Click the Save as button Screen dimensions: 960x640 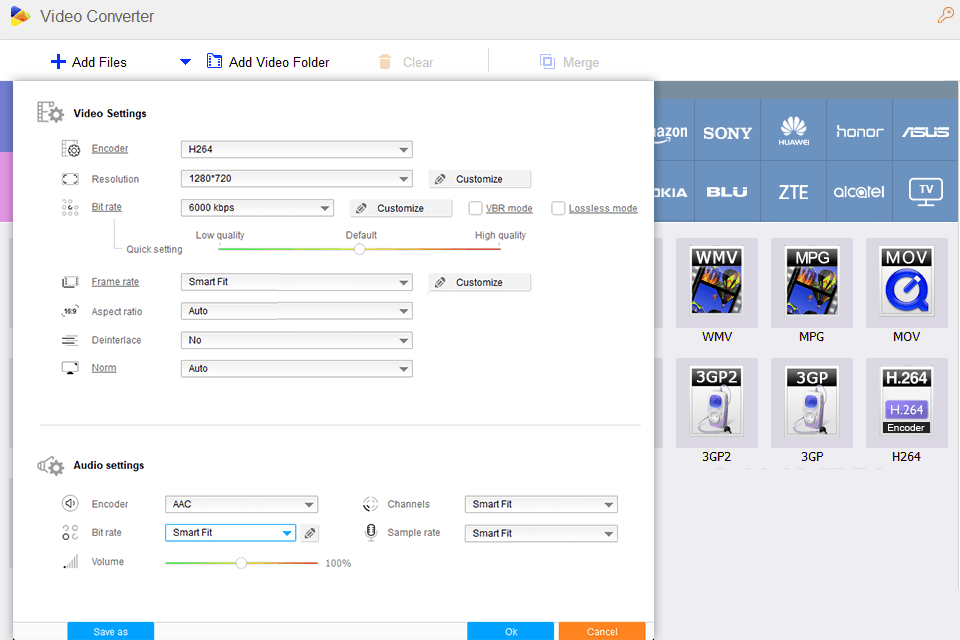[111, 631]
